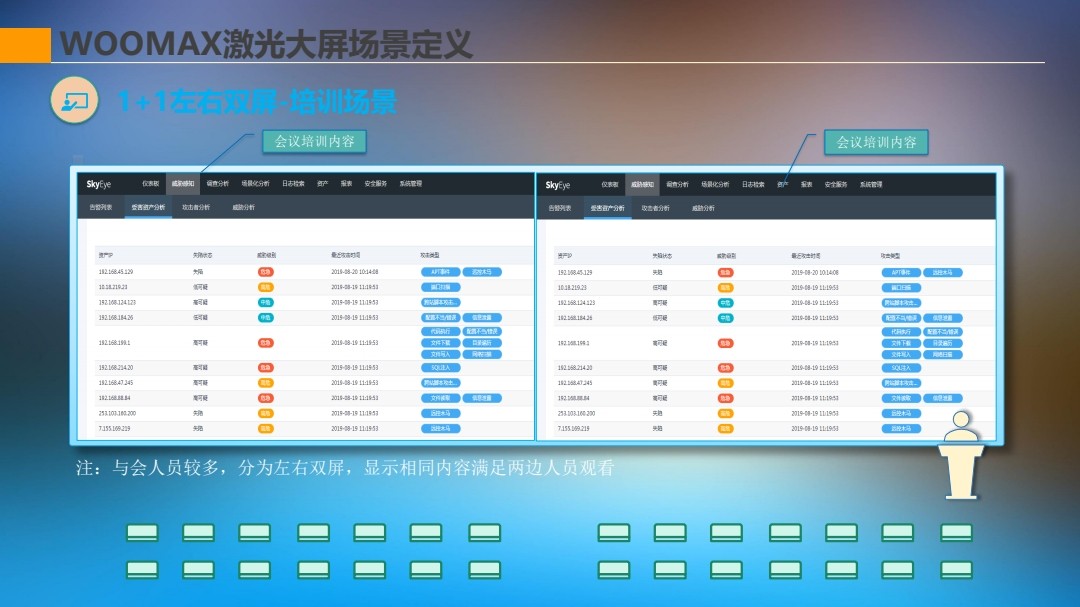The image size is (1080, 607).
Task: Click 文件下载 tag in left screen
Action: (x=440, y=343)
